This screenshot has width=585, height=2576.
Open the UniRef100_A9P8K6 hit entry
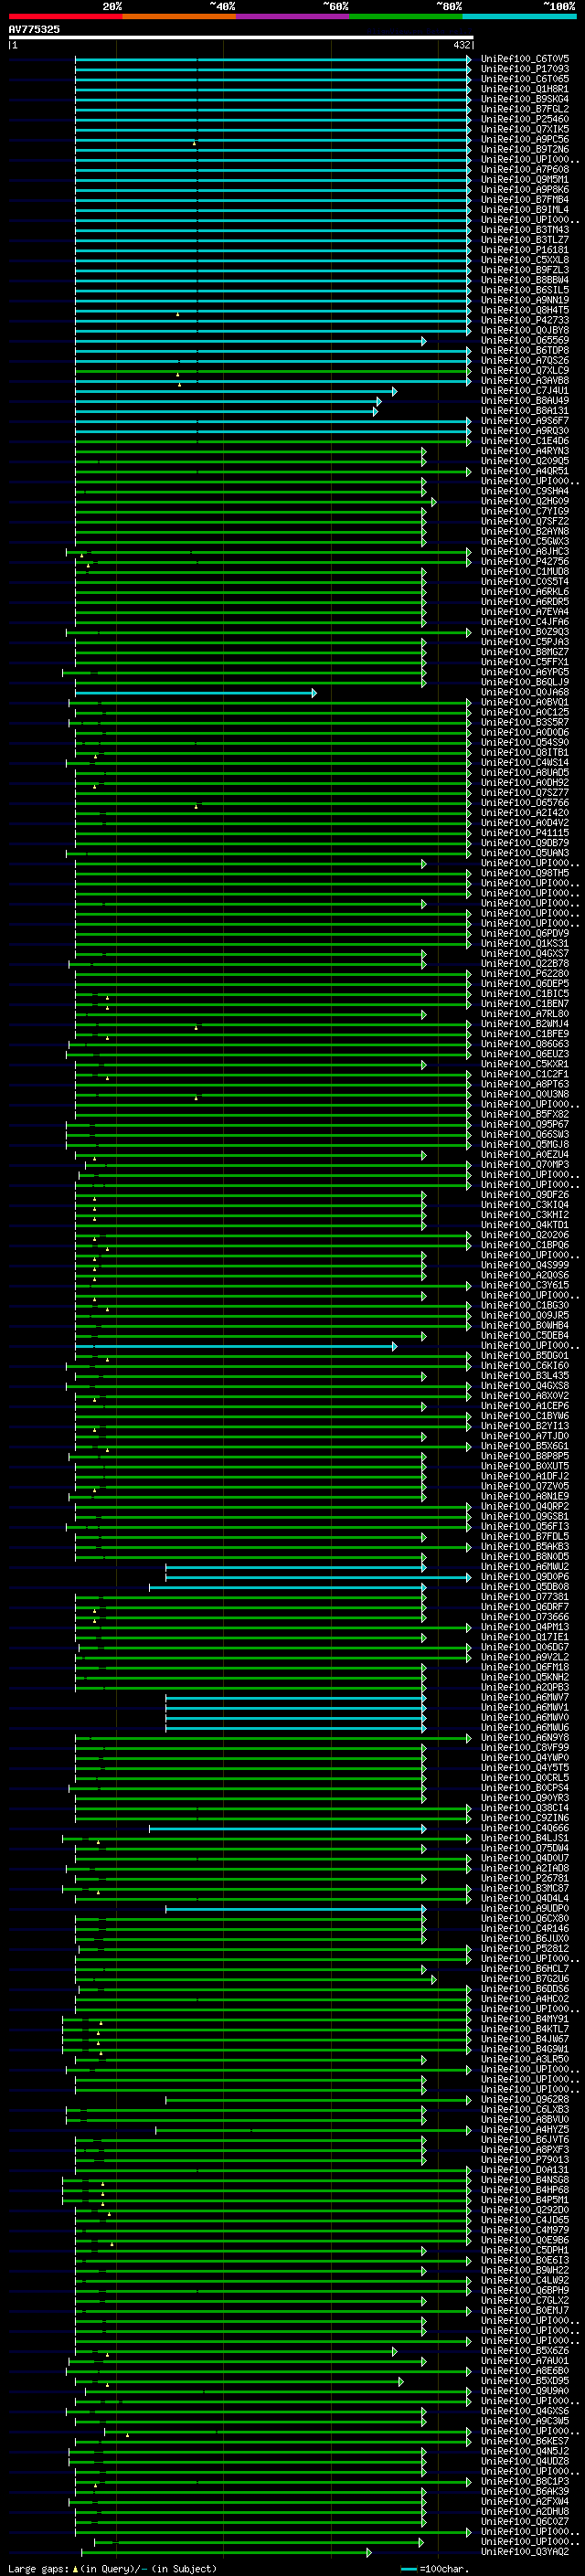[x=525, y=190]
